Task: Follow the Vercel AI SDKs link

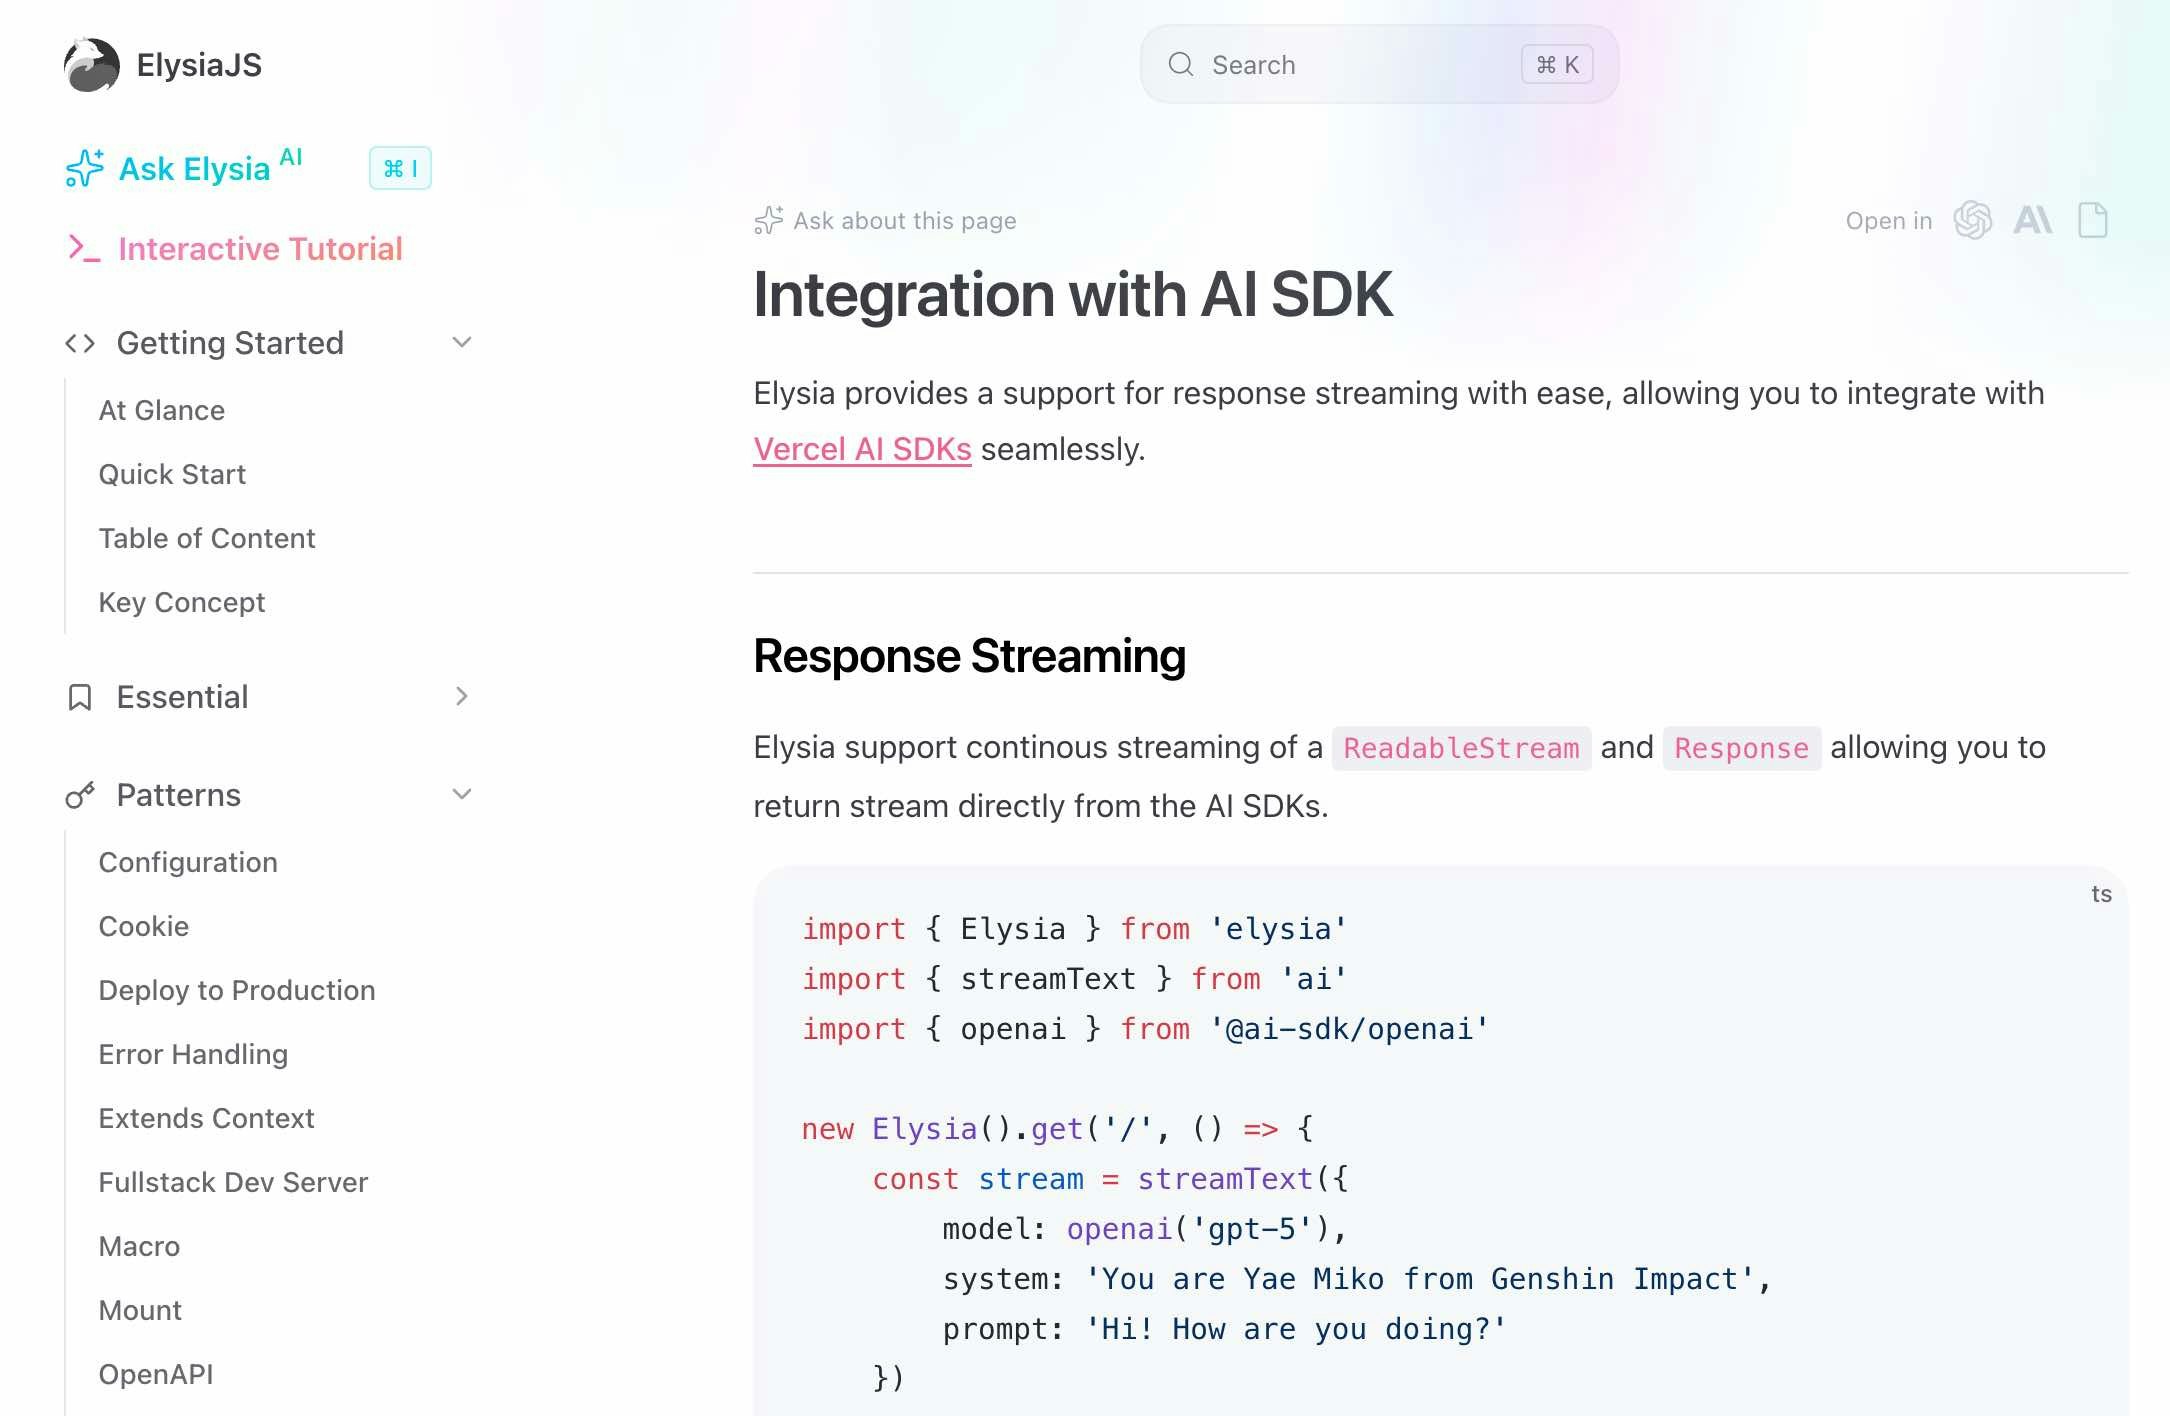Action: click(862, 449)
